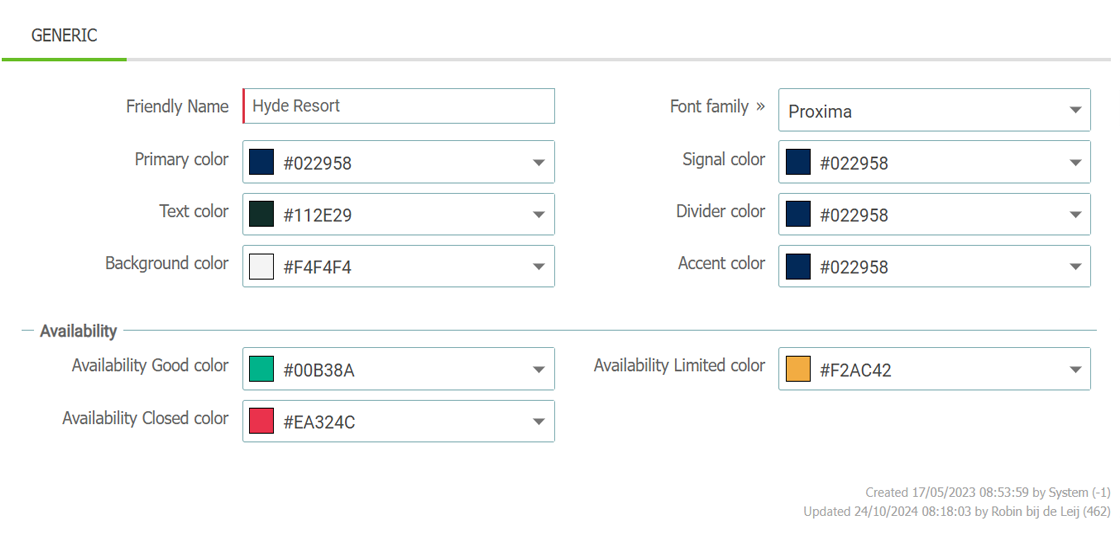
Task: Switch to the GENERIC tab
Action: pos(64,35)
